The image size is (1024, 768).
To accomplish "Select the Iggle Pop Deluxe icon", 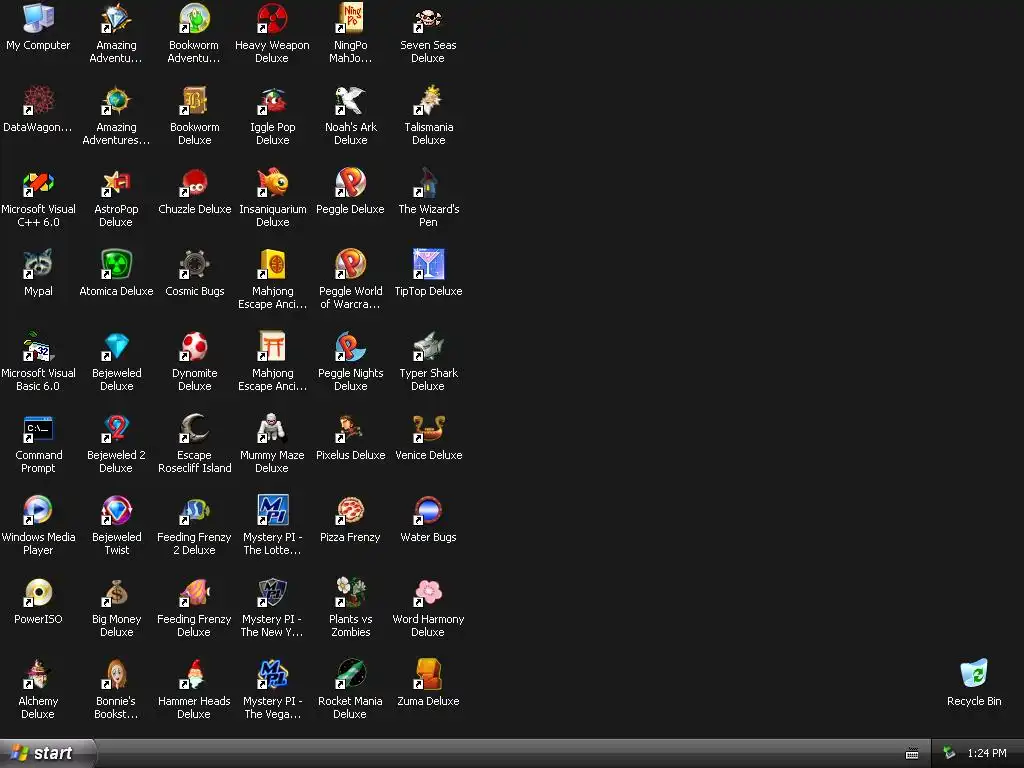I will [x=272, y=100].
